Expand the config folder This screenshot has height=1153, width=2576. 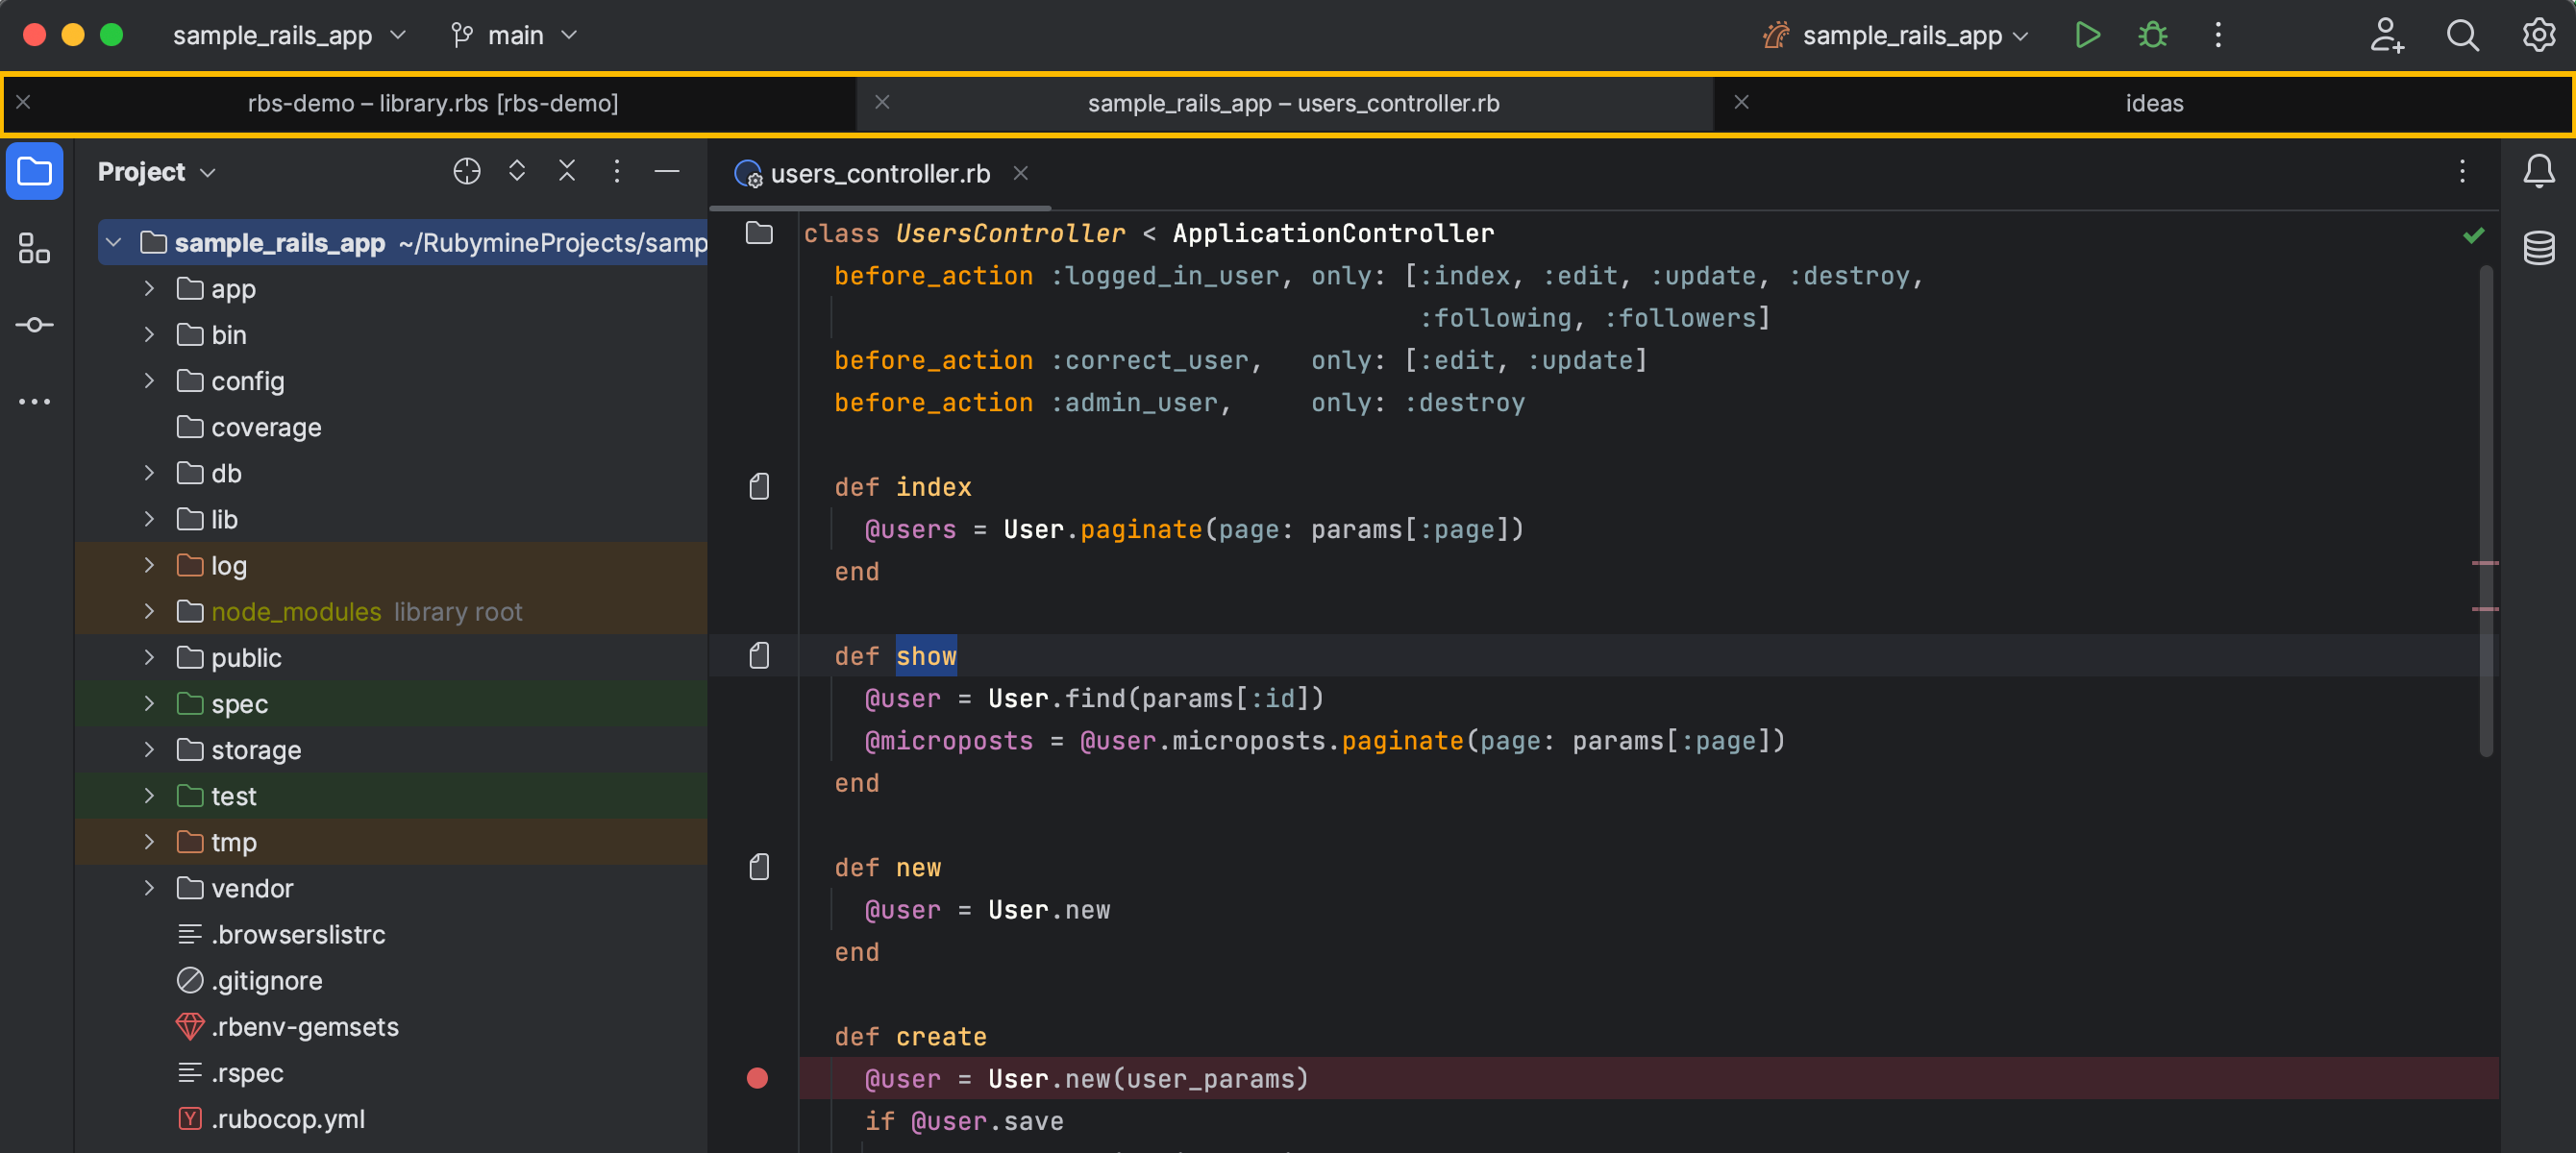pyautogui.click(x=149, y=381)
